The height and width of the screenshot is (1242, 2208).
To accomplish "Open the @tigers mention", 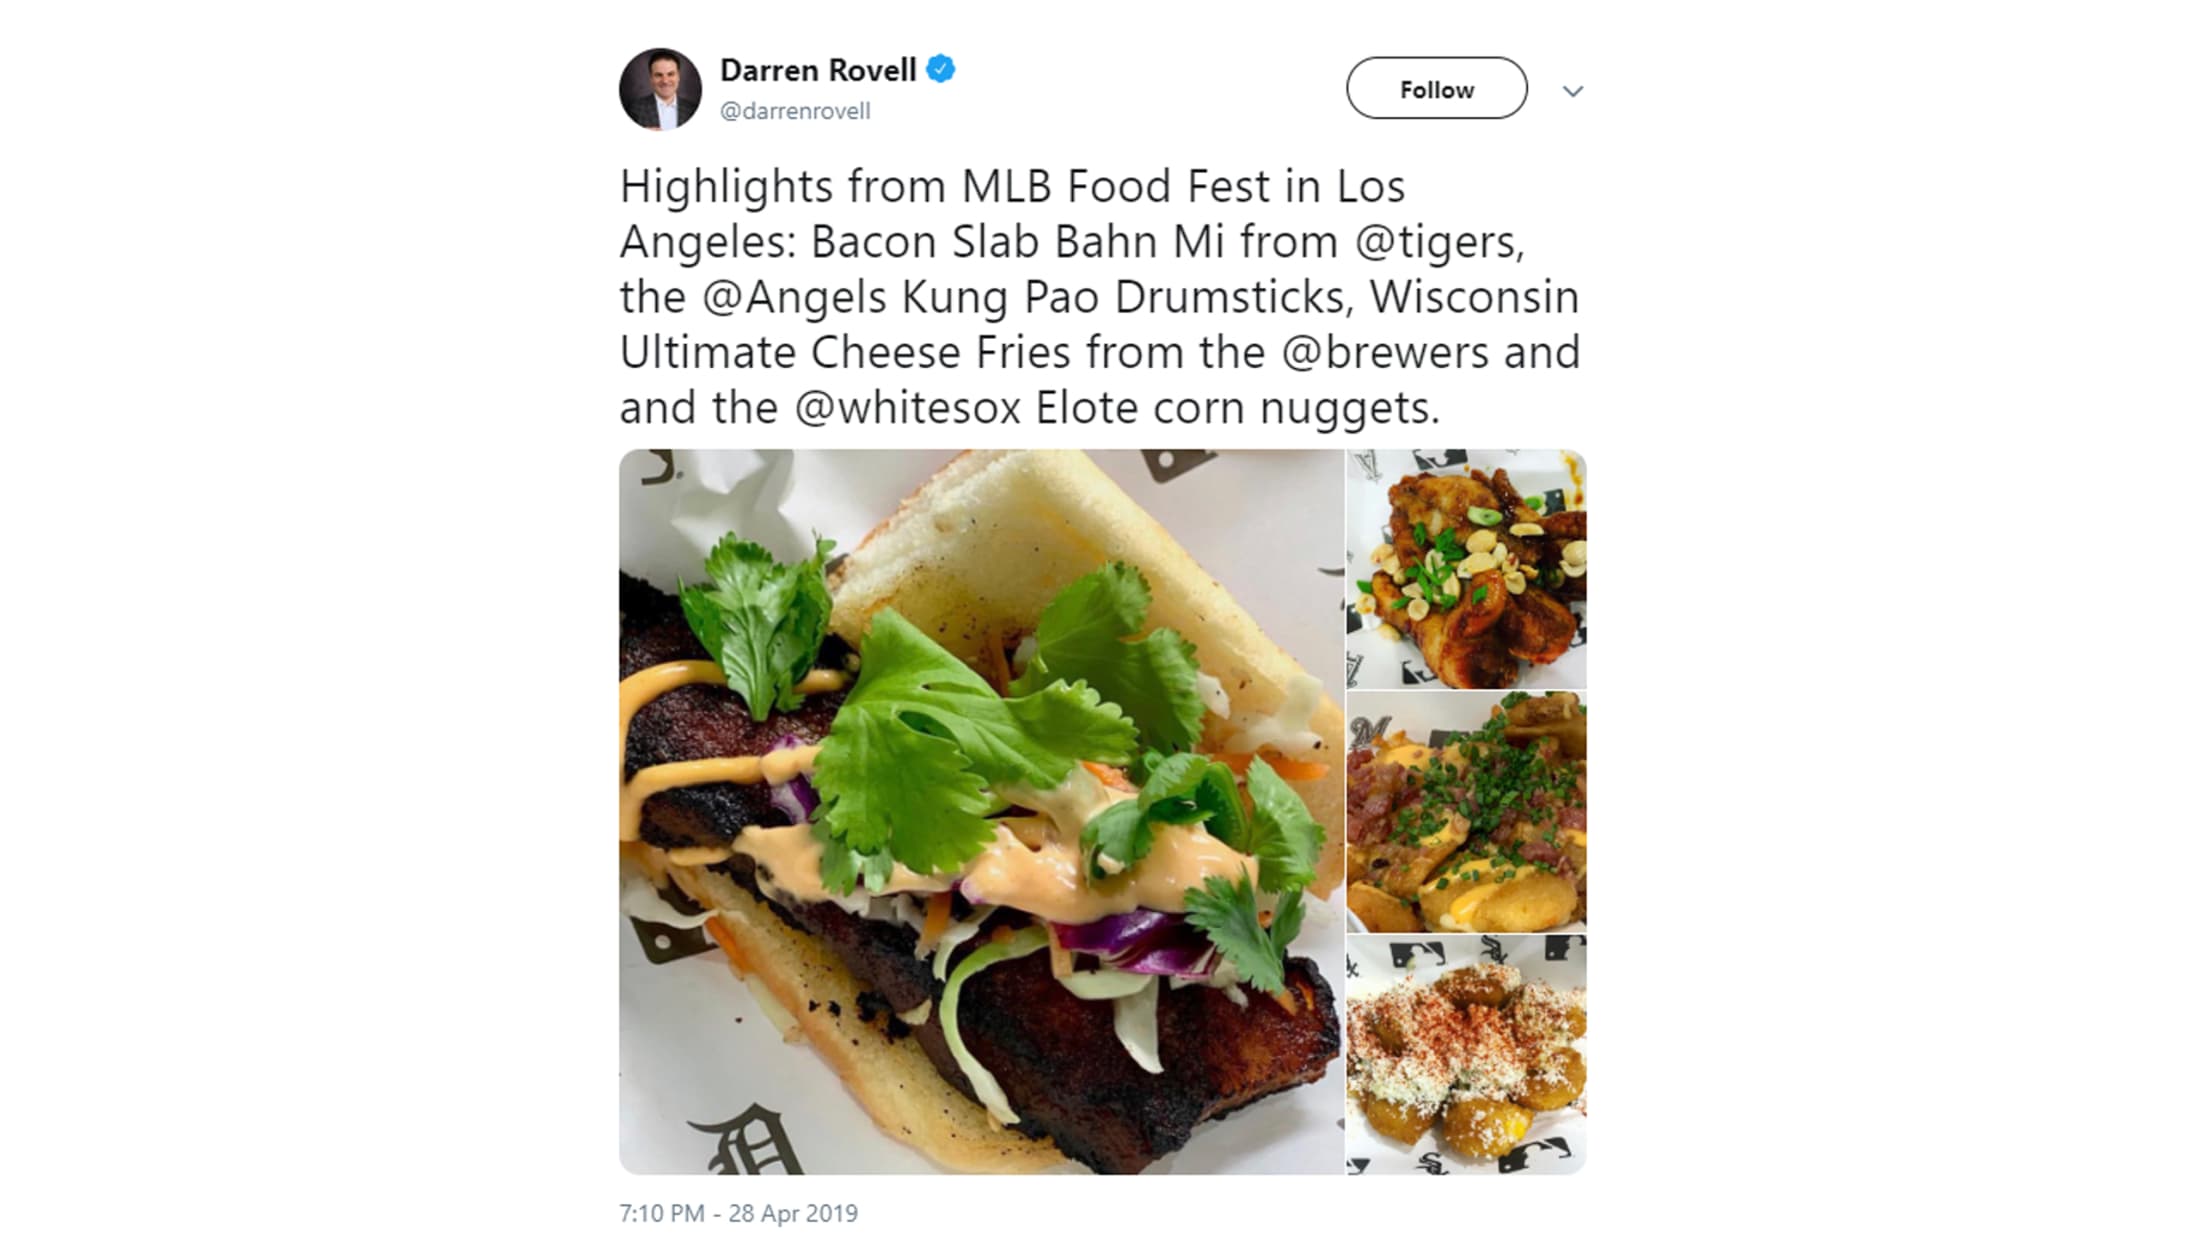I will pyautogui.click(x=1438, y=242).
